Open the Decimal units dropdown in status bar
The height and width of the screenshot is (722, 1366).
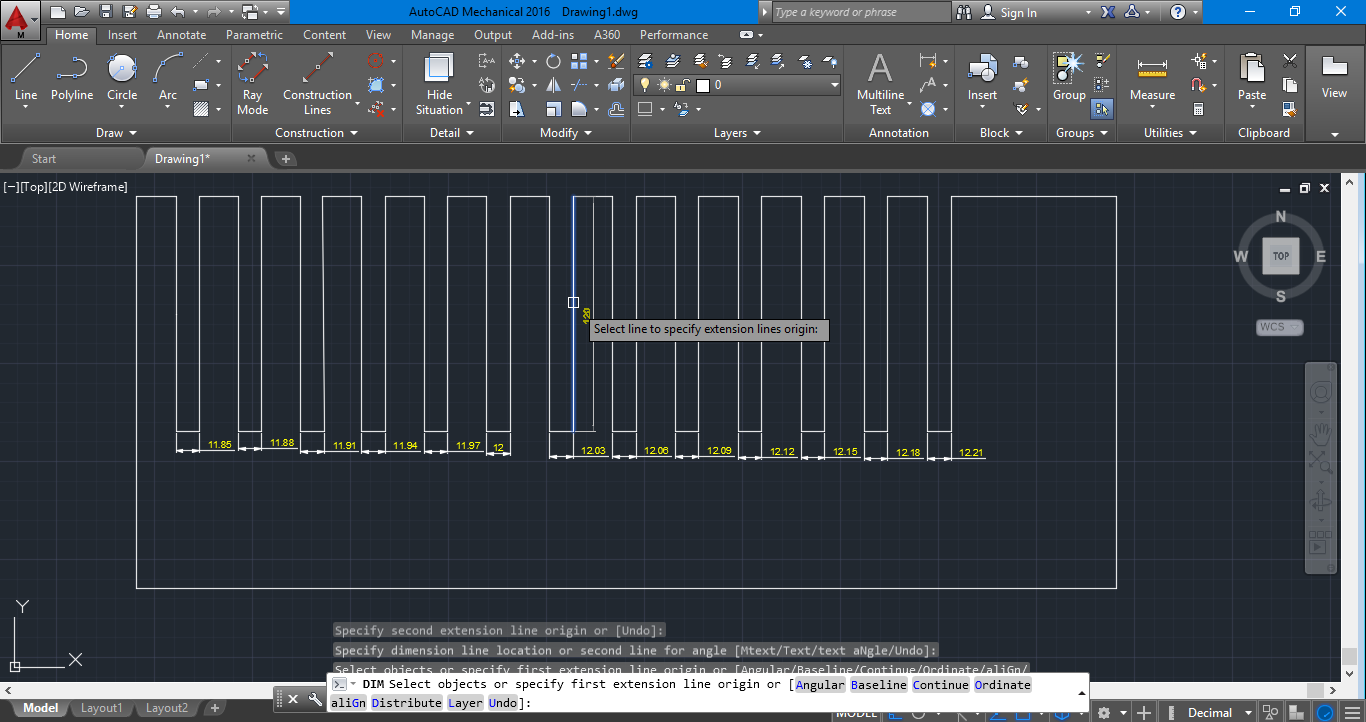1218,713
